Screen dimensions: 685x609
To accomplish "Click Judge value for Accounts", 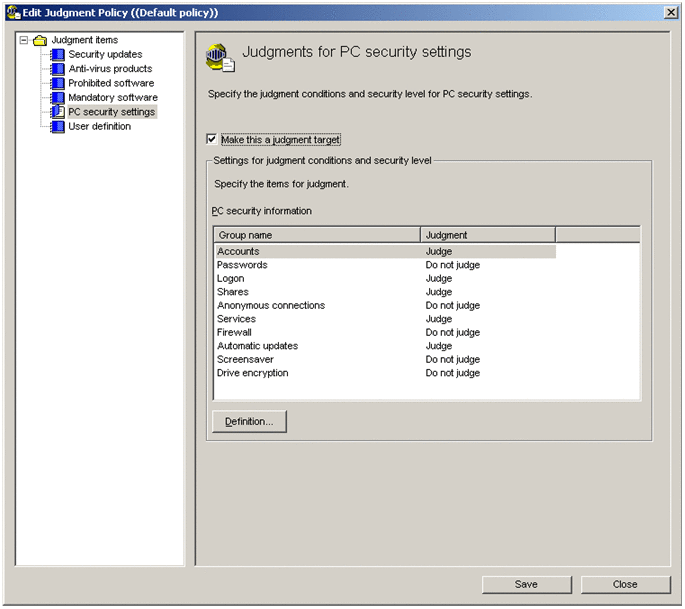I will 439,251.
